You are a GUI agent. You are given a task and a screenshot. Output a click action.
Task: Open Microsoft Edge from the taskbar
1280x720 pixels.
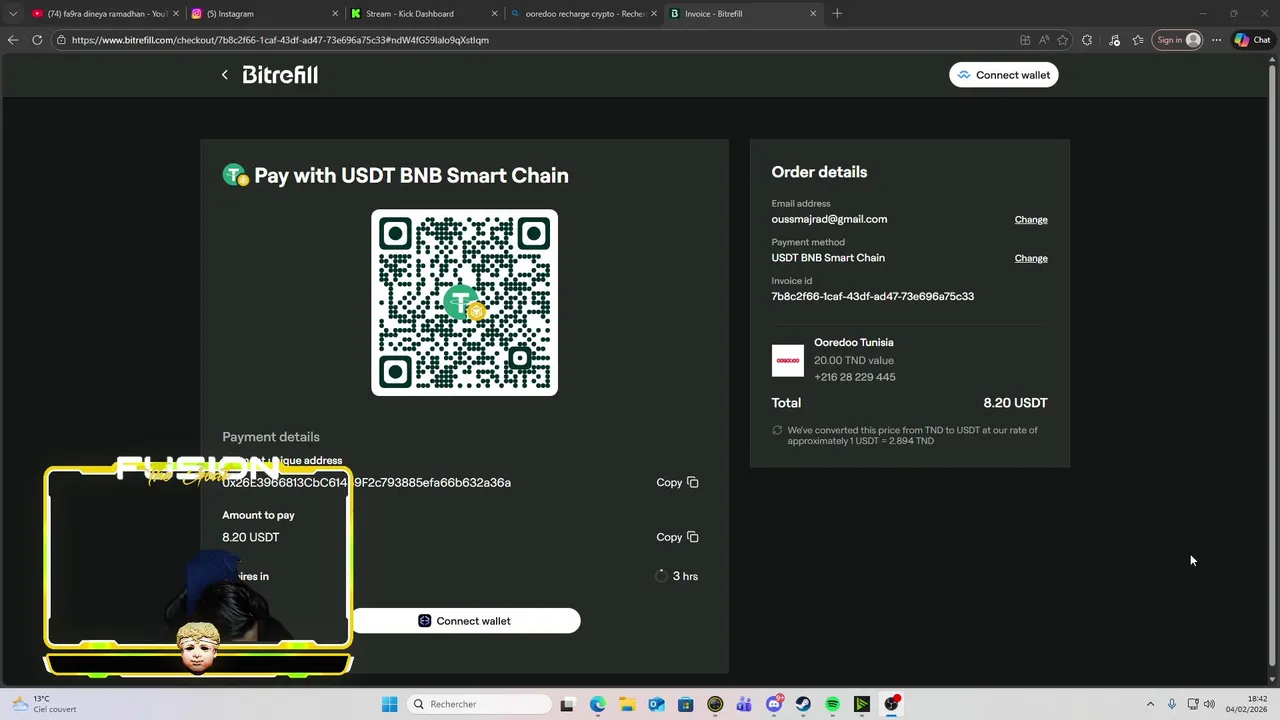point(598,704)
